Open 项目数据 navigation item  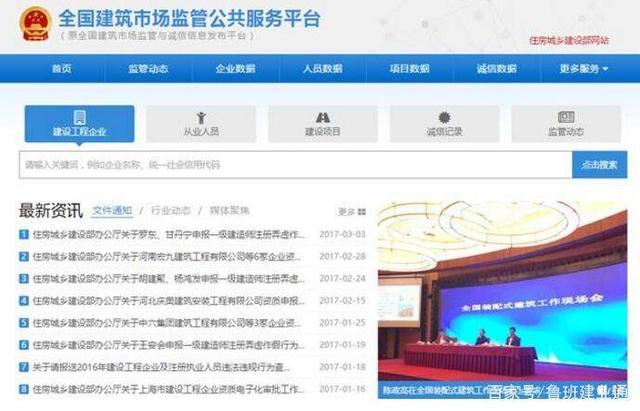409,69
